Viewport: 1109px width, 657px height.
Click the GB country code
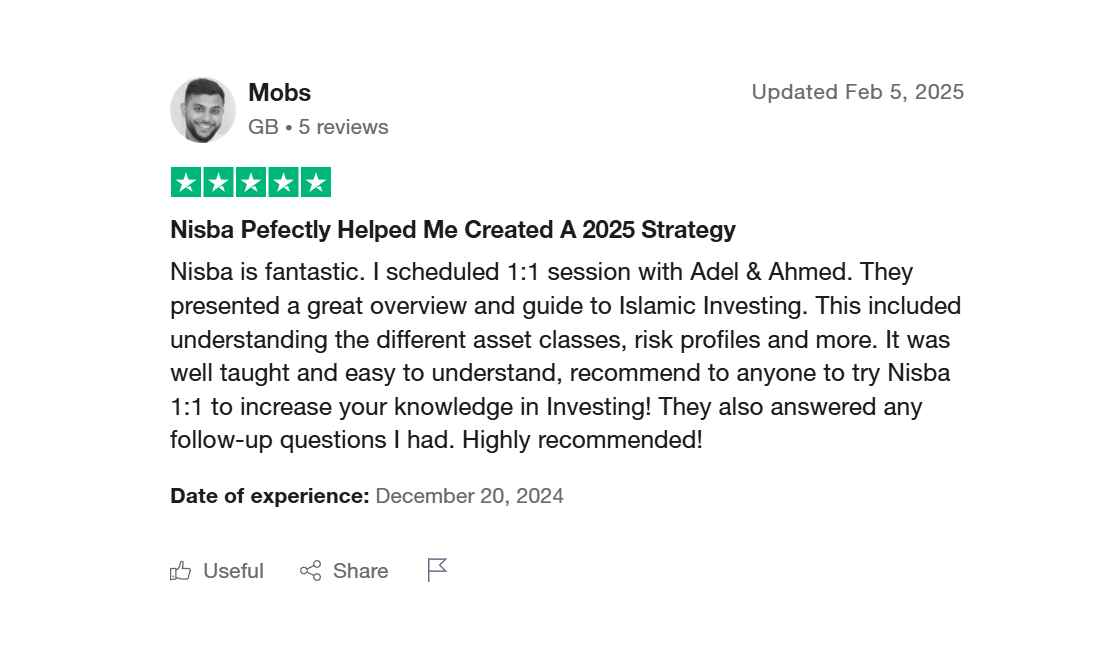[263, 127]
